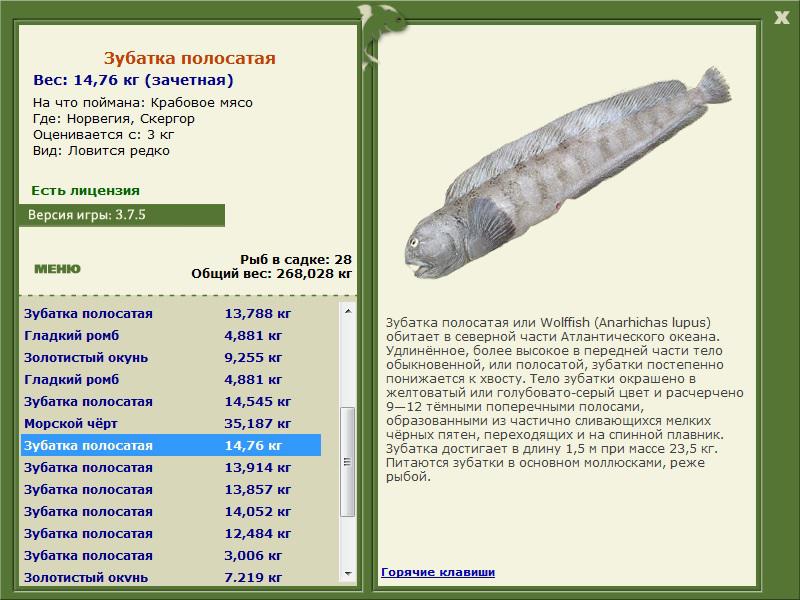Select Зубатка полосатая 12,484 кг entry
The width and height of the screenshot is (800, 600).
[x=171, y=534]
